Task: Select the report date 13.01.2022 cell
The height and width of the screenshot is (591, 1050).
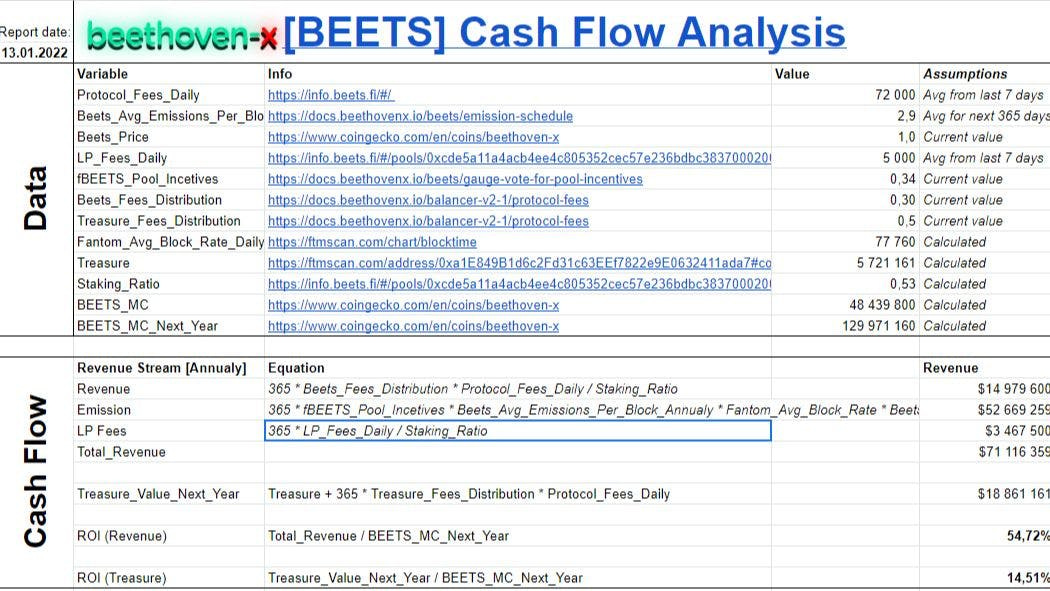Action: [x=35, y=53]
